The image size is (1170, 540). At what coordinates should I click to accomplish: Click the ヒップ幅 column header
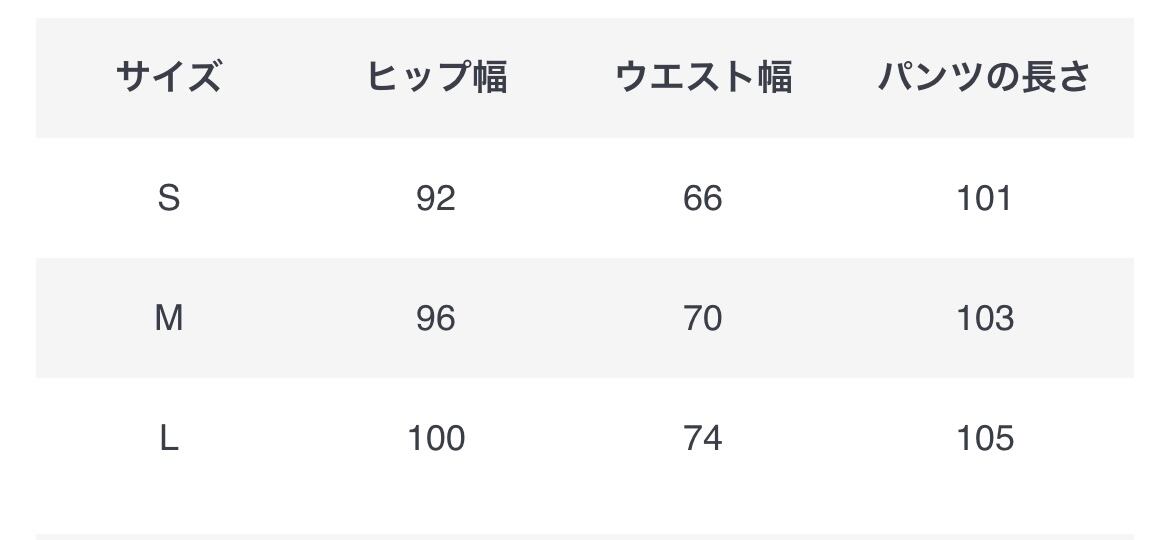[436, 77]
